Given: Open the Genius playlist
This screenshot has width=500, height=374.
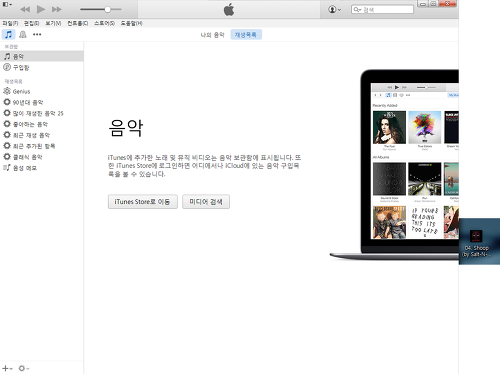Looking at the screenshot, I should 42,91.
